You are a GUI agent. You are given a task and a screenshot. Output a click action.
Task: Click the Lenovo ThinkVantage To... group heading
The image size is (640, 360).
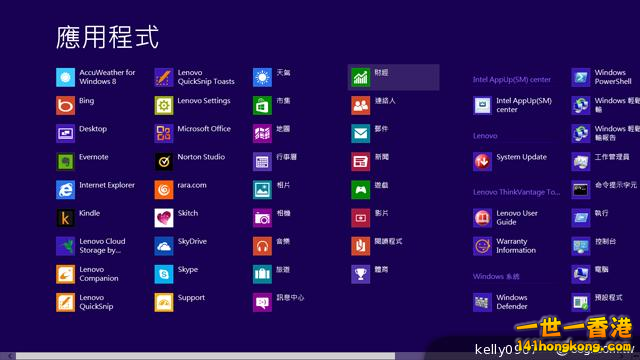517,192
